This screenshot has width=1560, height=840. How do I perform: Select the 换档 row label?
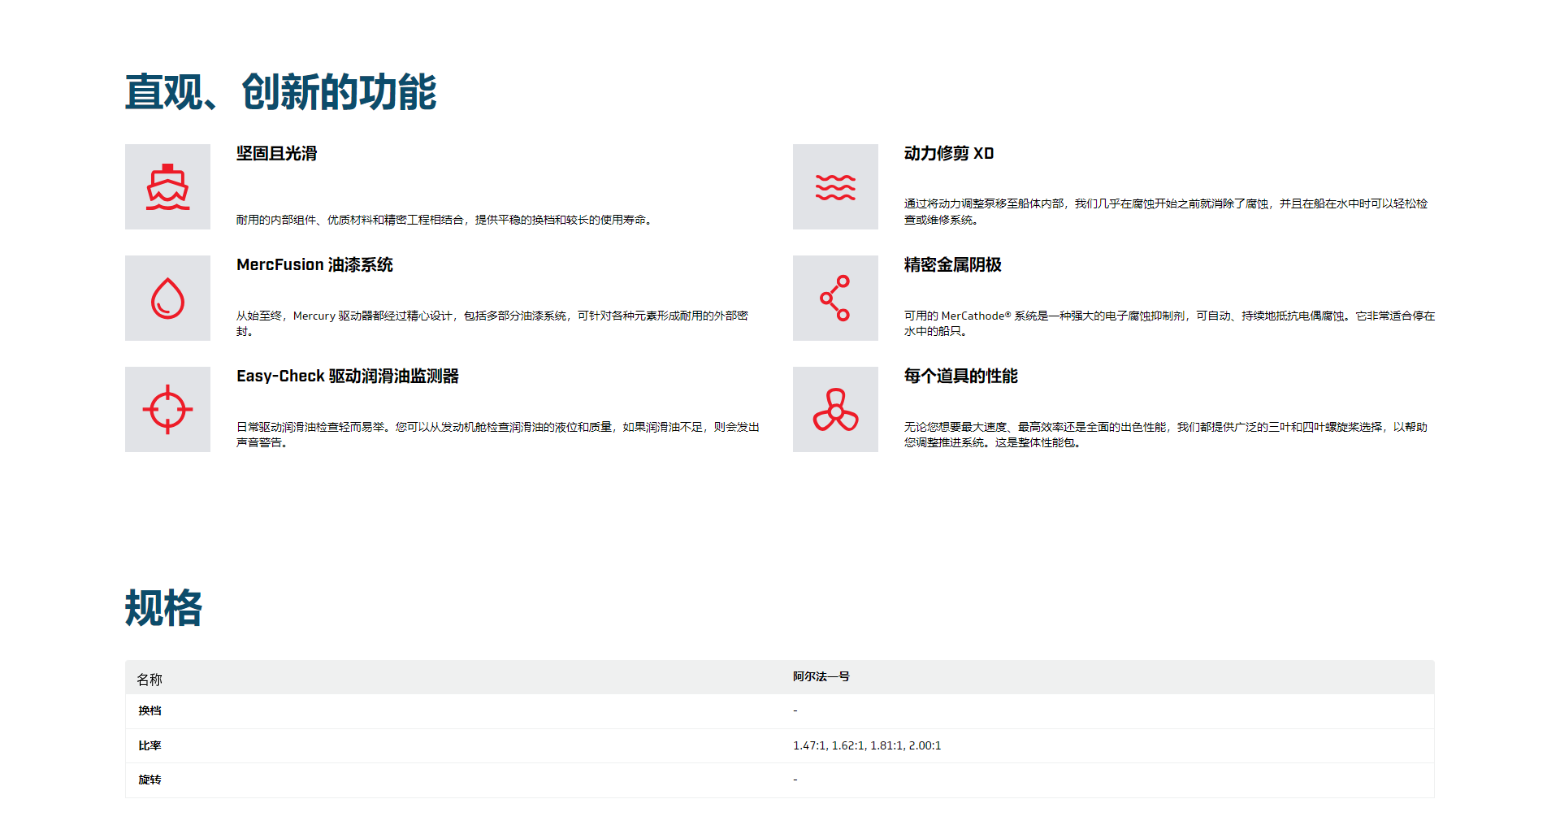click(x=150, y=711)
